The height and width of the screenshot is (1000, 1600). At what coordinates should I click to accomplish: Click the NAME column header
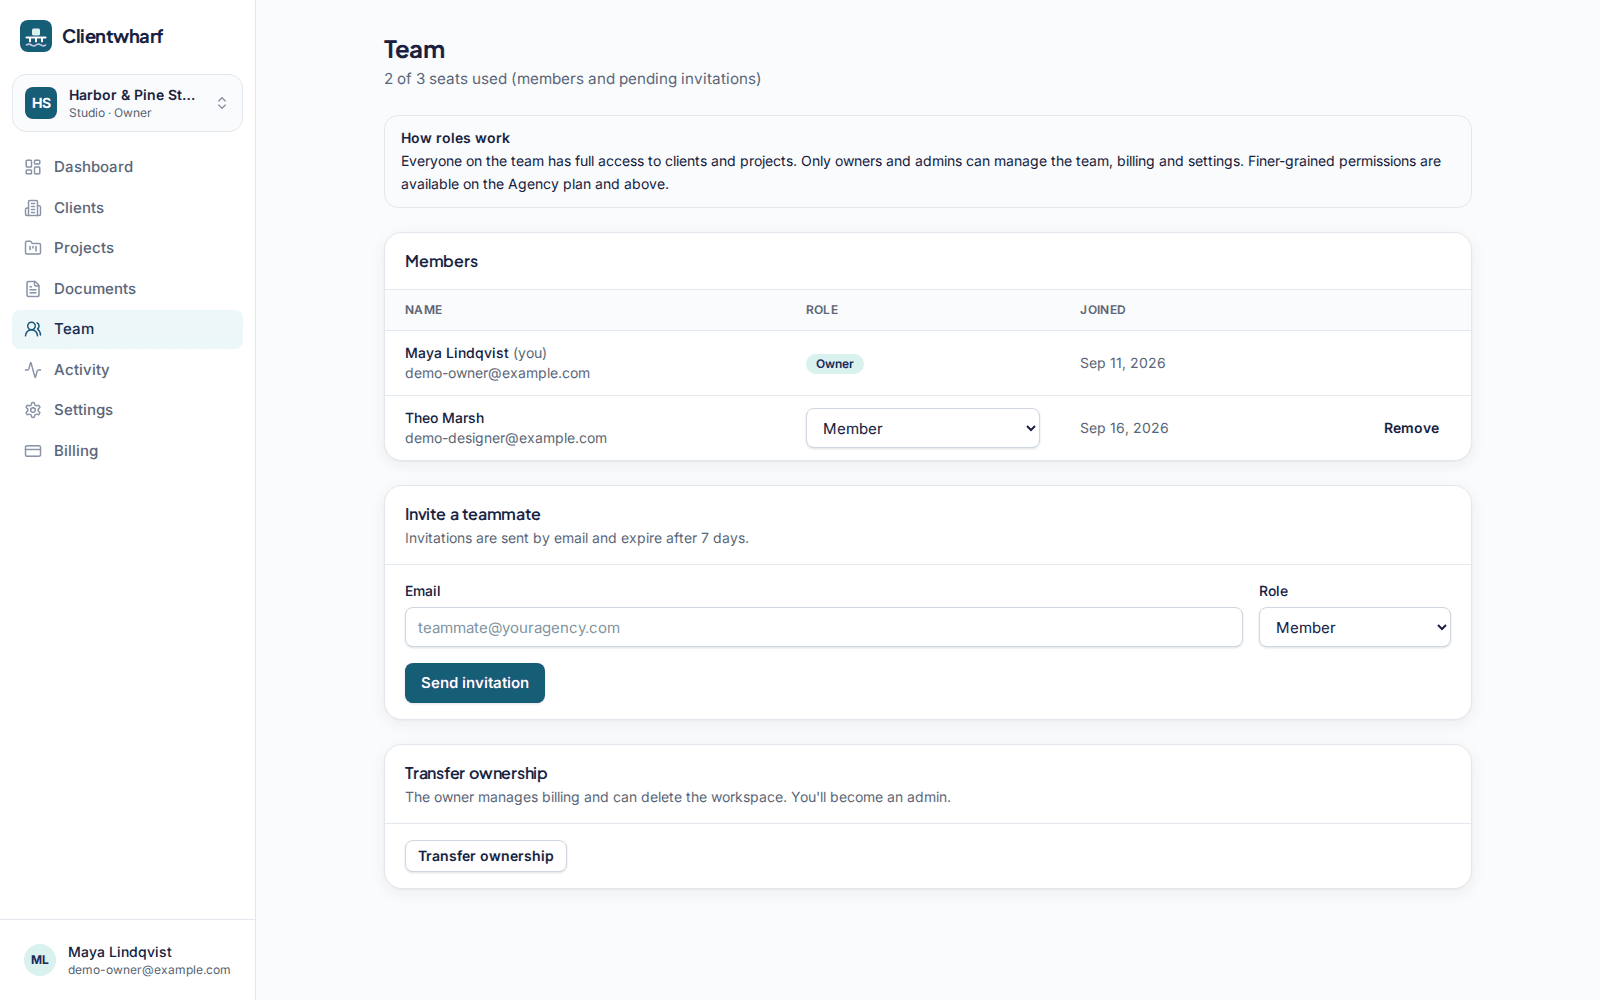[424, 310]
